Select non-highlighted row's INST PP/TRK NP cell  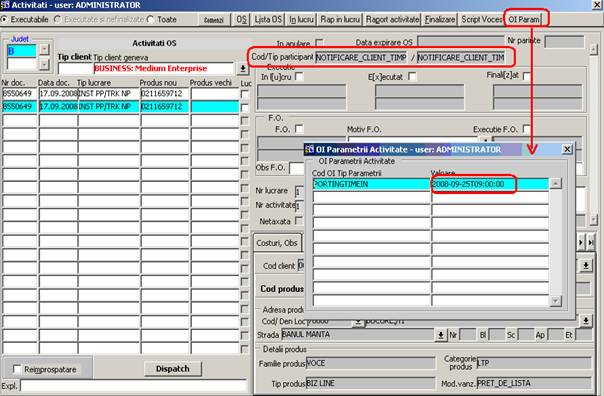[109, 94]
